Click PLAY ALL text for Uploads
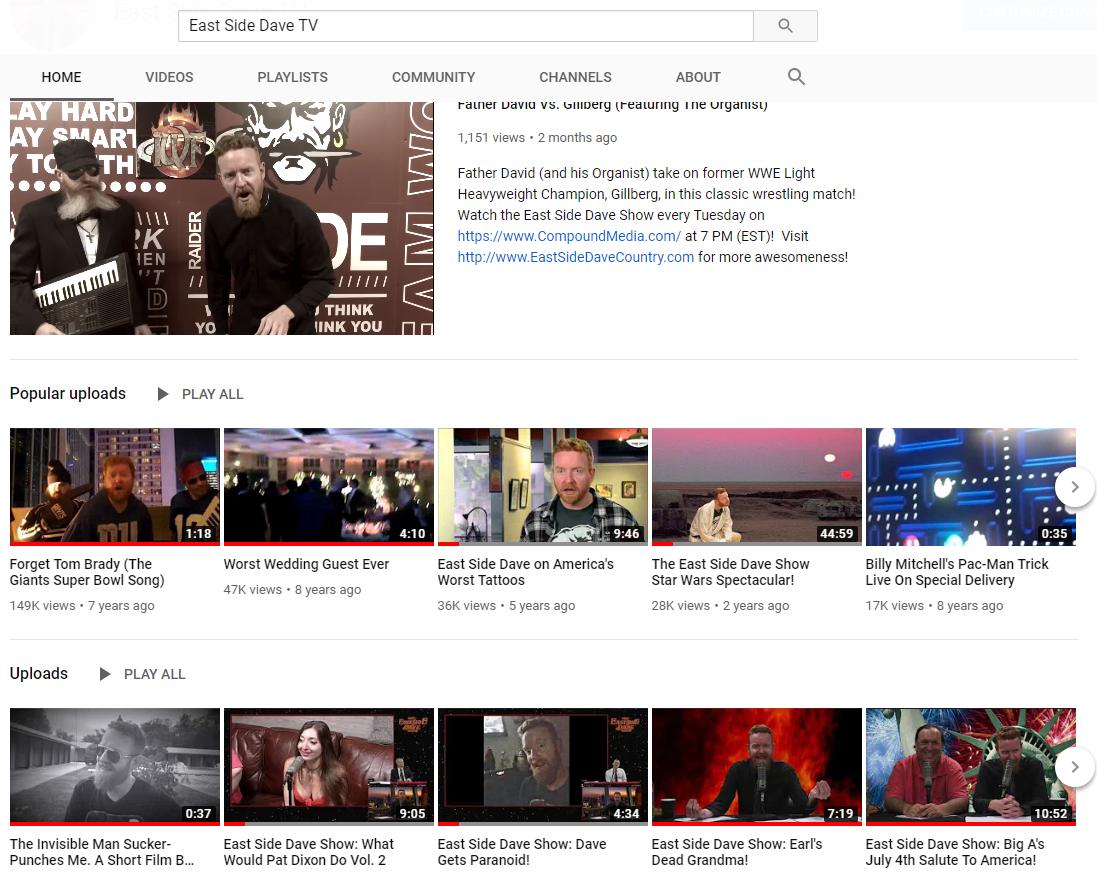Screen dimensions: 1097x878 [x=155, y=674]
